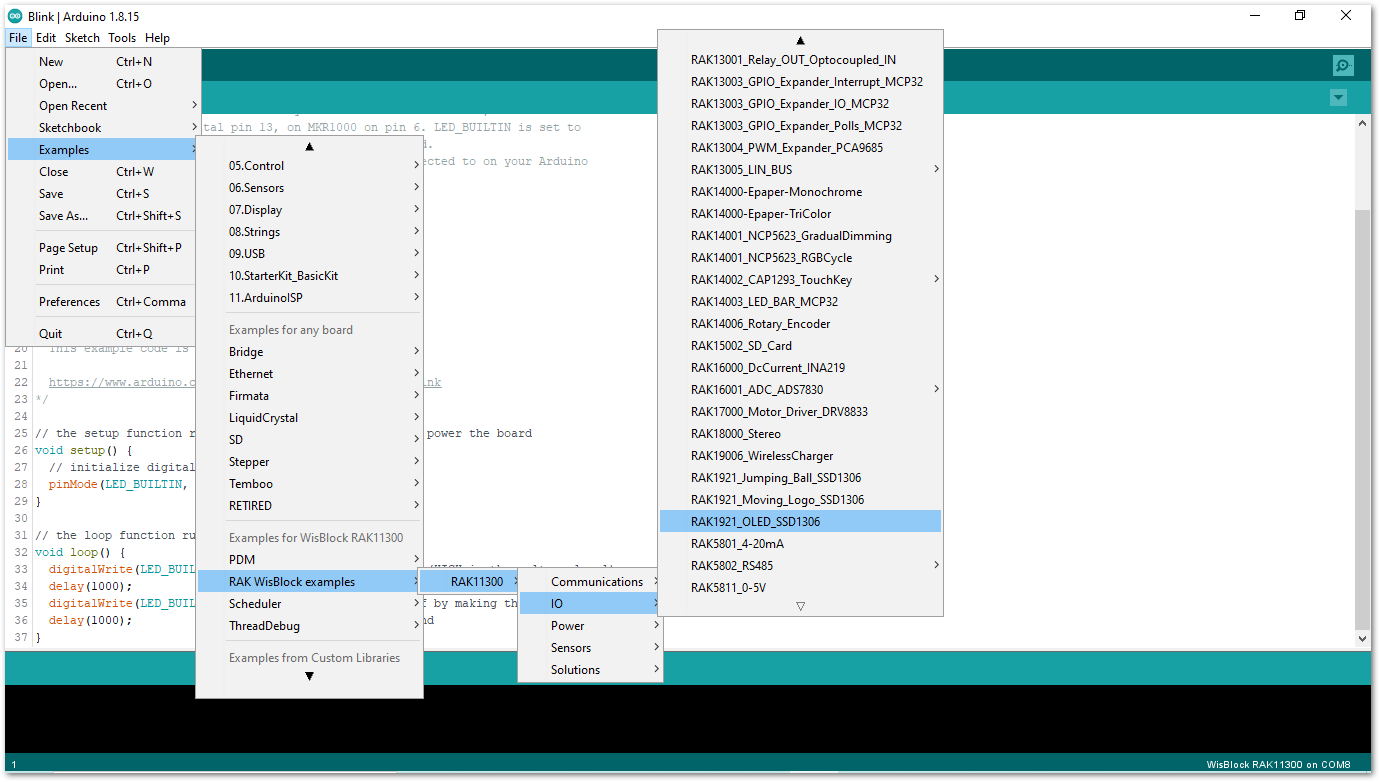1380x782 pixels.
Task: Expand RAK14002_CAP1293_TouchKey submenu
Action: [800, 280]
